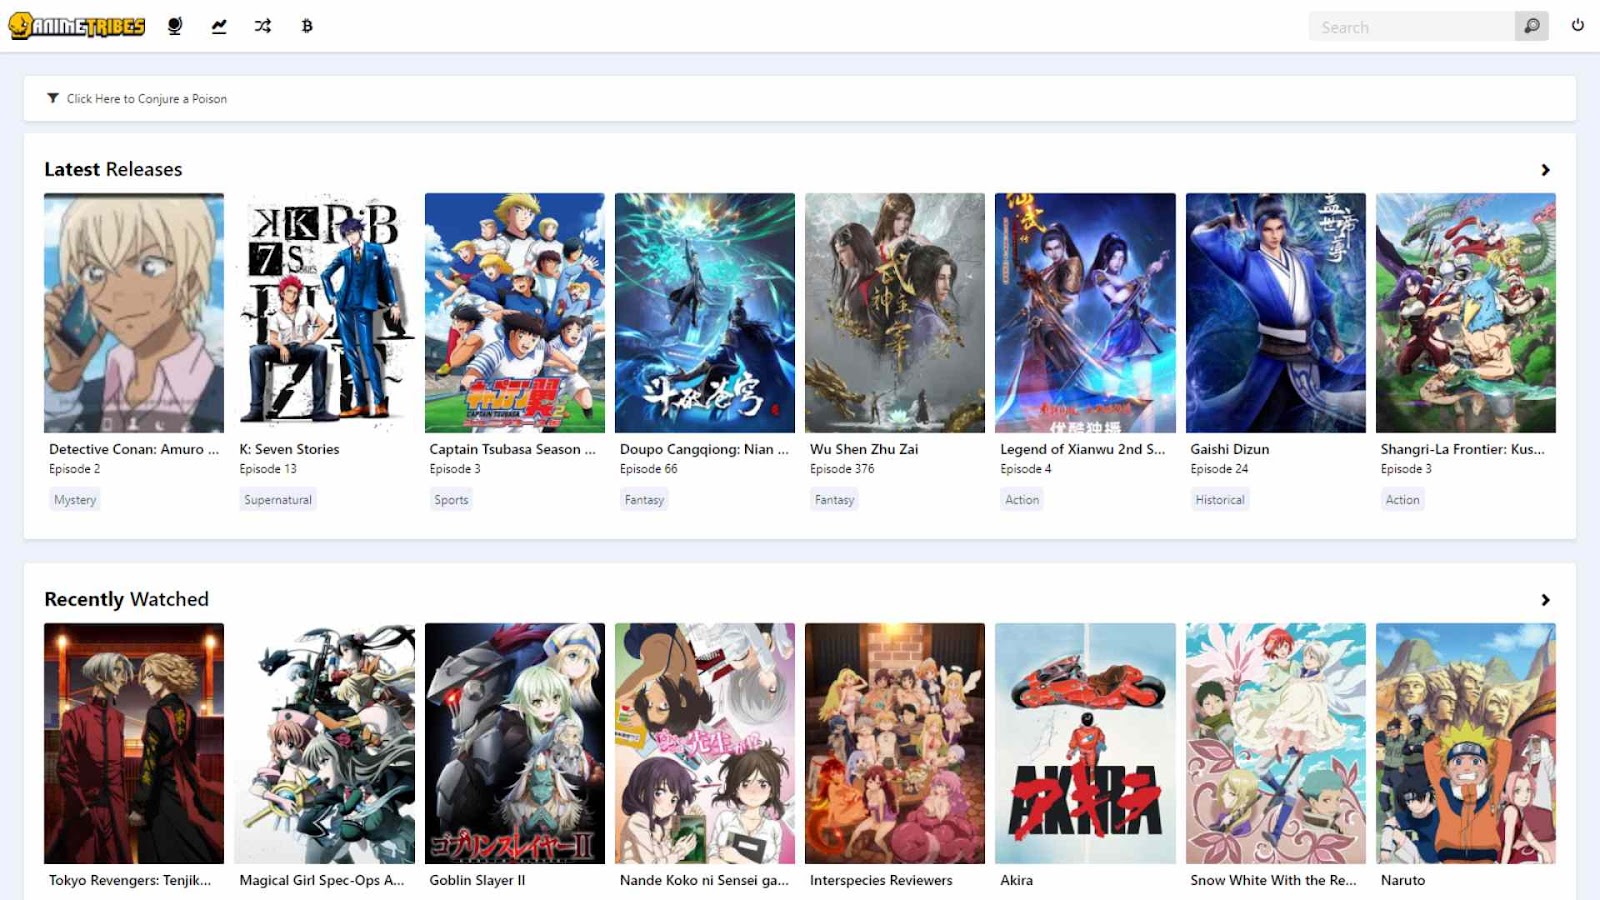Click 'Episode 3' under Captain Tsubasa
The height and width of the screenshot is (900, 1600).
click(455, 469)
